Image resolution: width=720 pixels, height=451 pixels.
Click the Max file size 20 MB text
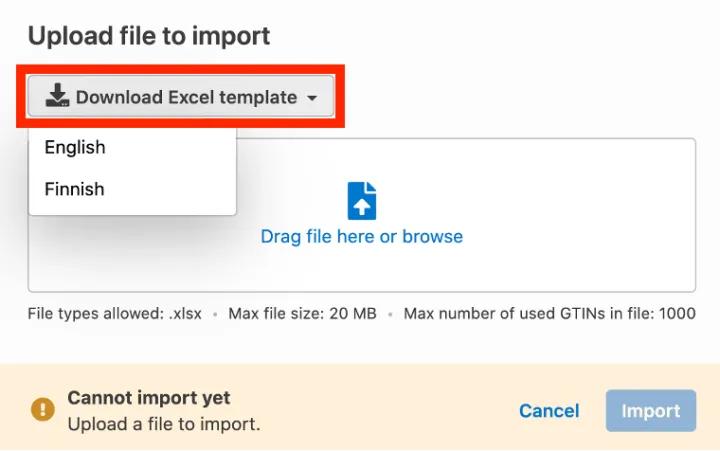[x=302, y=314]
